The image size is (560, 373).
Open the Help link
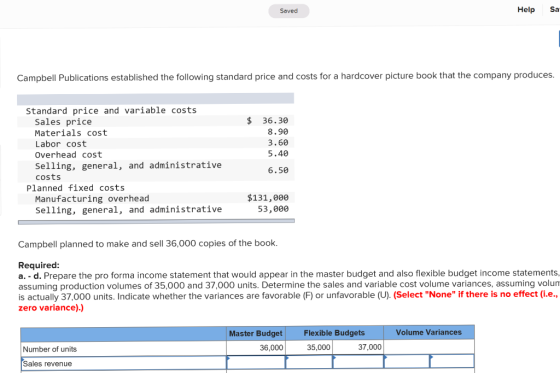526,10
